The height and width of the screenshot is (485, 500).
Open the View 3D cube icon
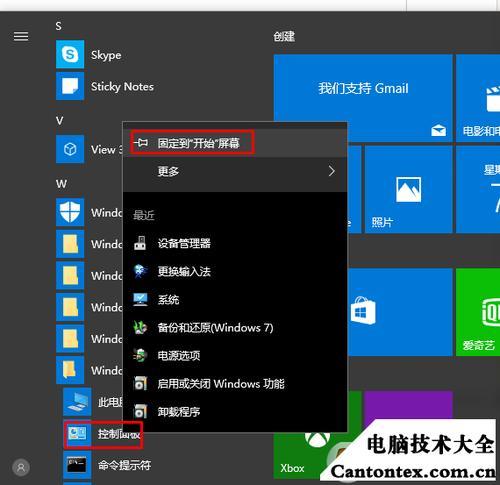coord(70,149)
